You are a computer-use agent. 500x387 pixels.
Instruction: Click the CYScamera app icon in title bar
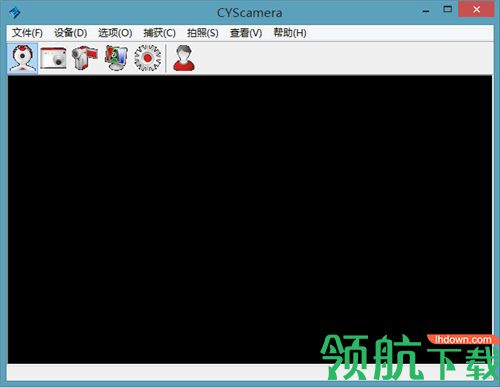15,13
